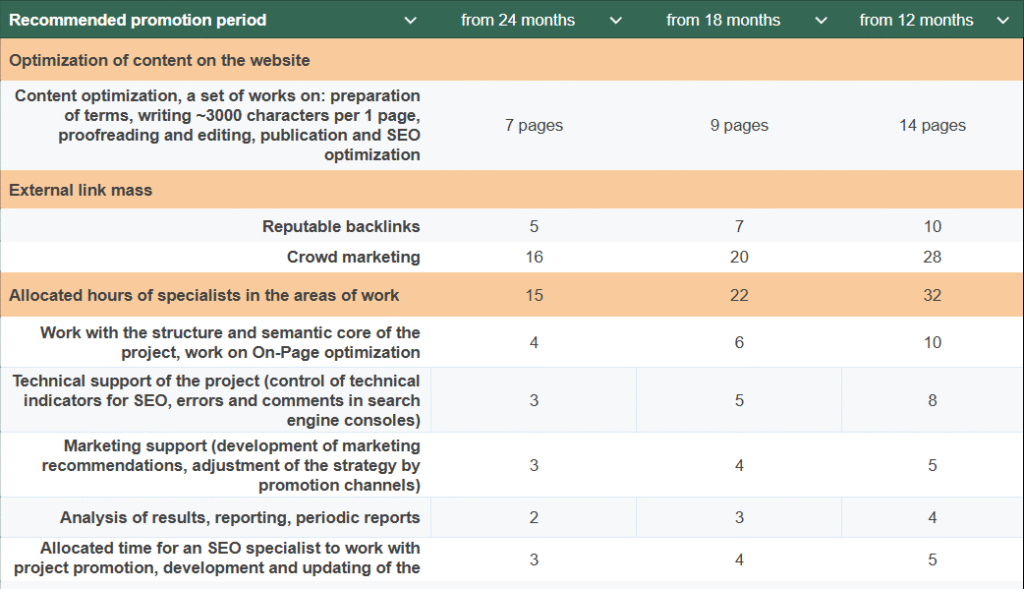1024x589 pixels.
Task: Click the 7 pages cell
Action: tap(533, 125)
